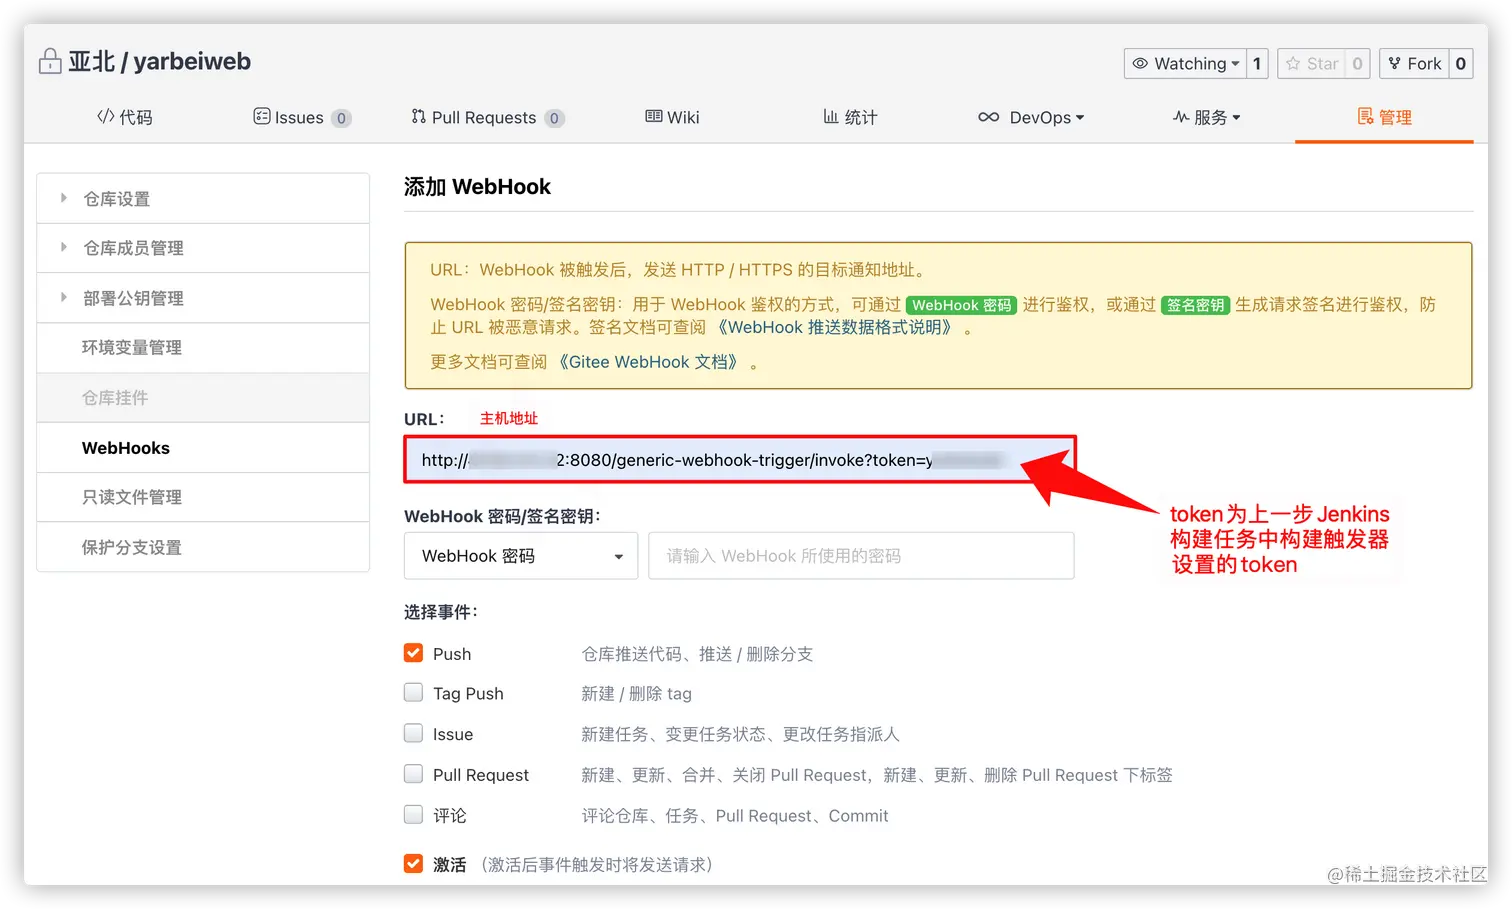Click the management icon beside 管理

click(1365, 116)
